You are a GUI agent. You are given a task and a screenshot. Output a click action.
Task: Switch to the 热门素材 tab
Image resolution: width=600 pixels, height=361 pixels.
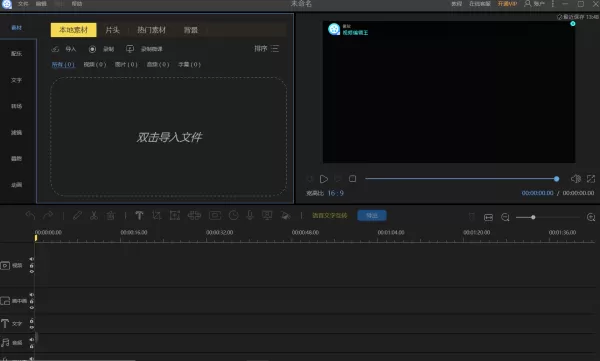click(x=152, y=30)
